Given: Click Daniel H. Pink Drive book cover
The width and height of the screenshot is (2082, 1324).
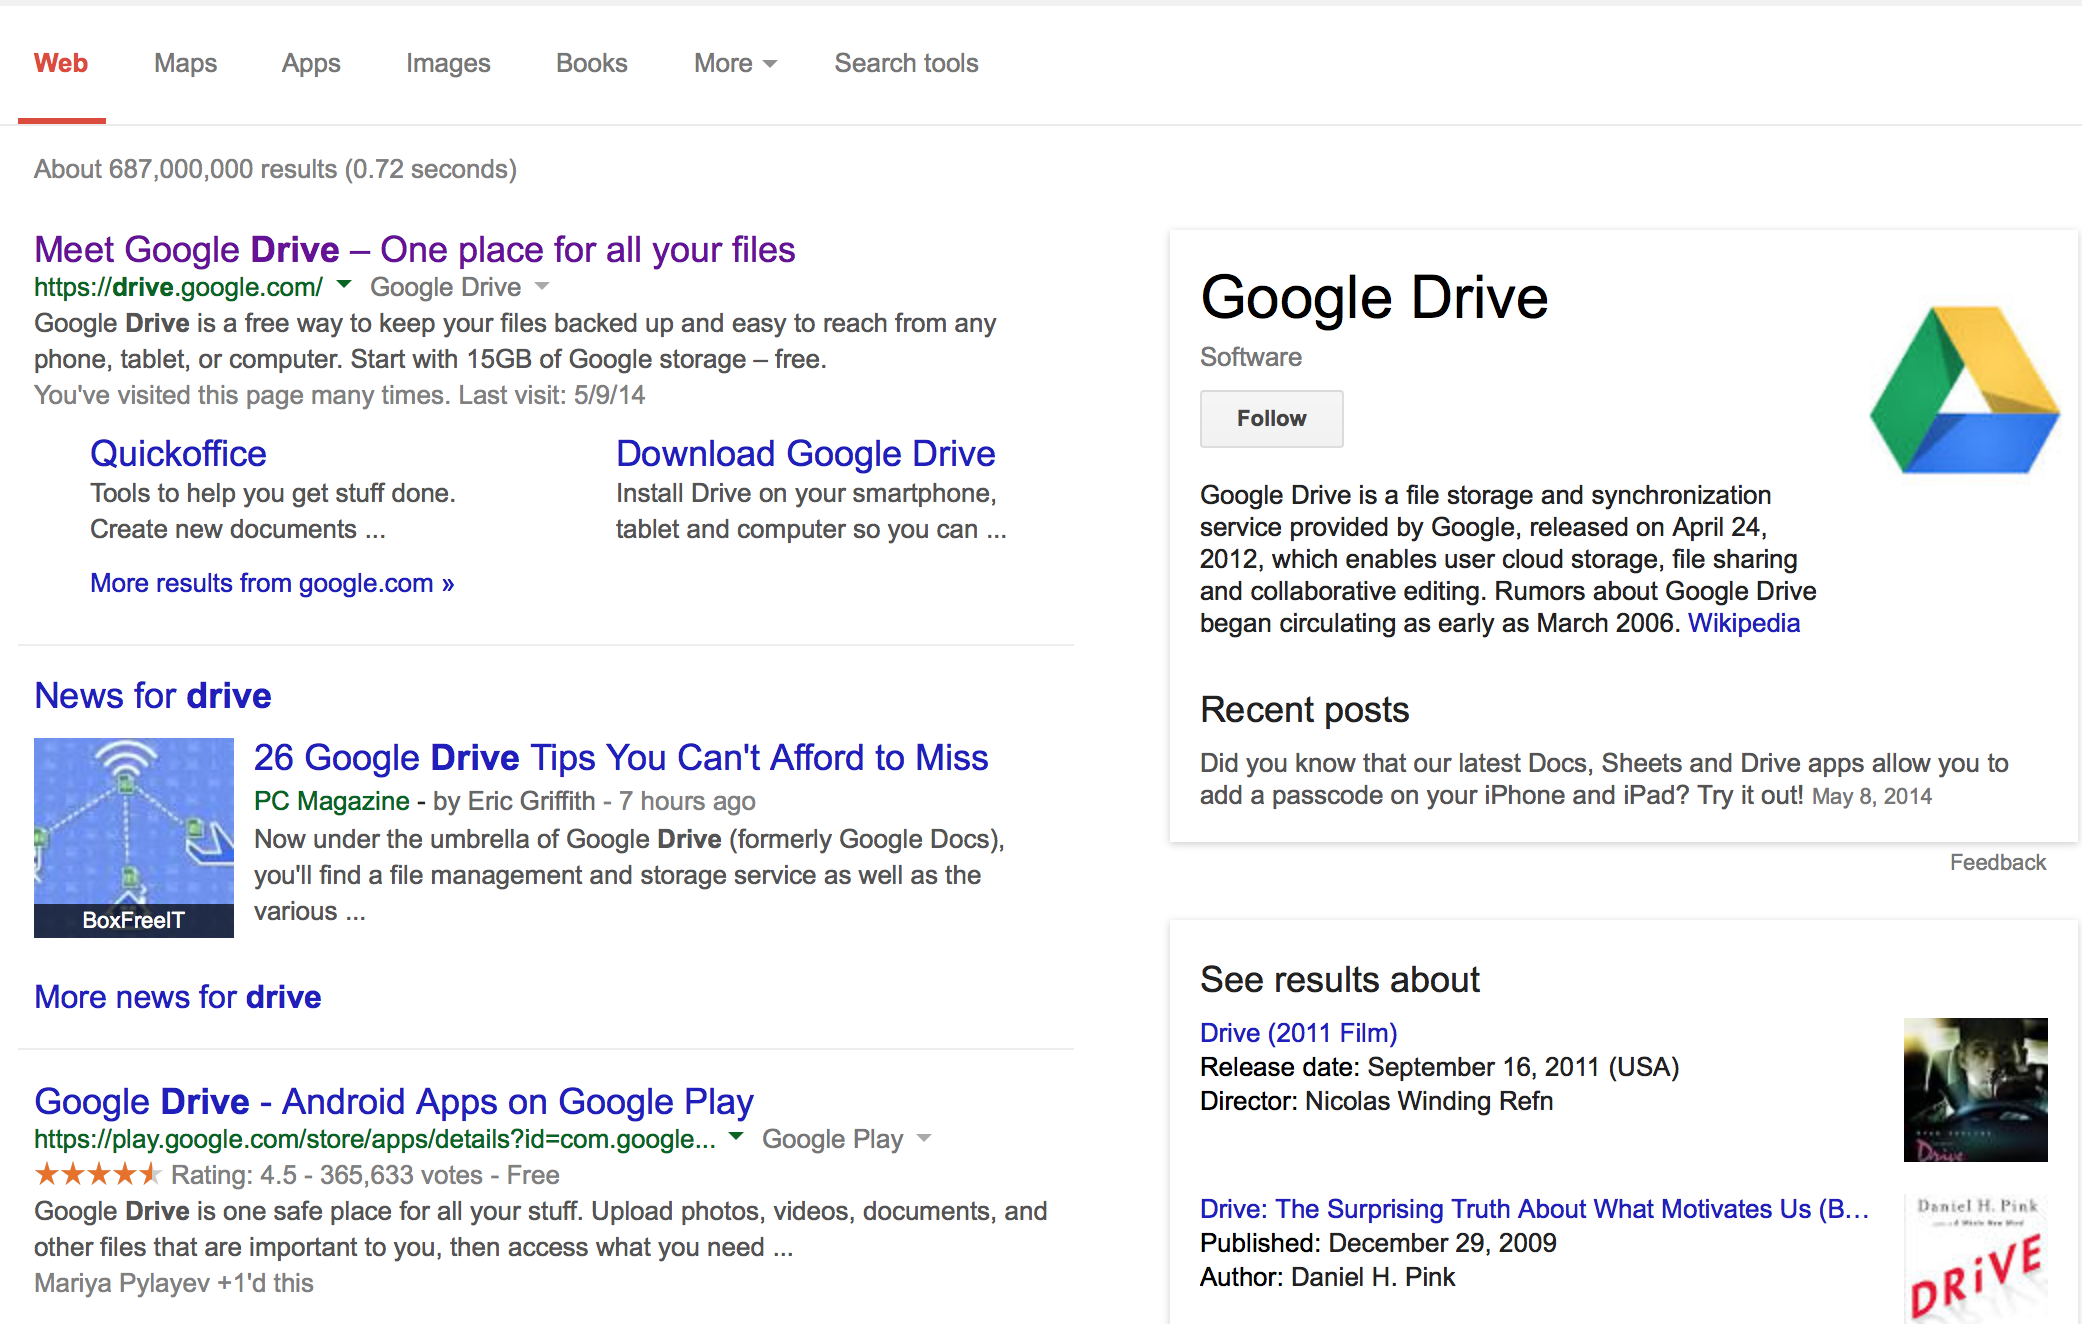Looking at the screenshot, I should click(1974, 1258).
